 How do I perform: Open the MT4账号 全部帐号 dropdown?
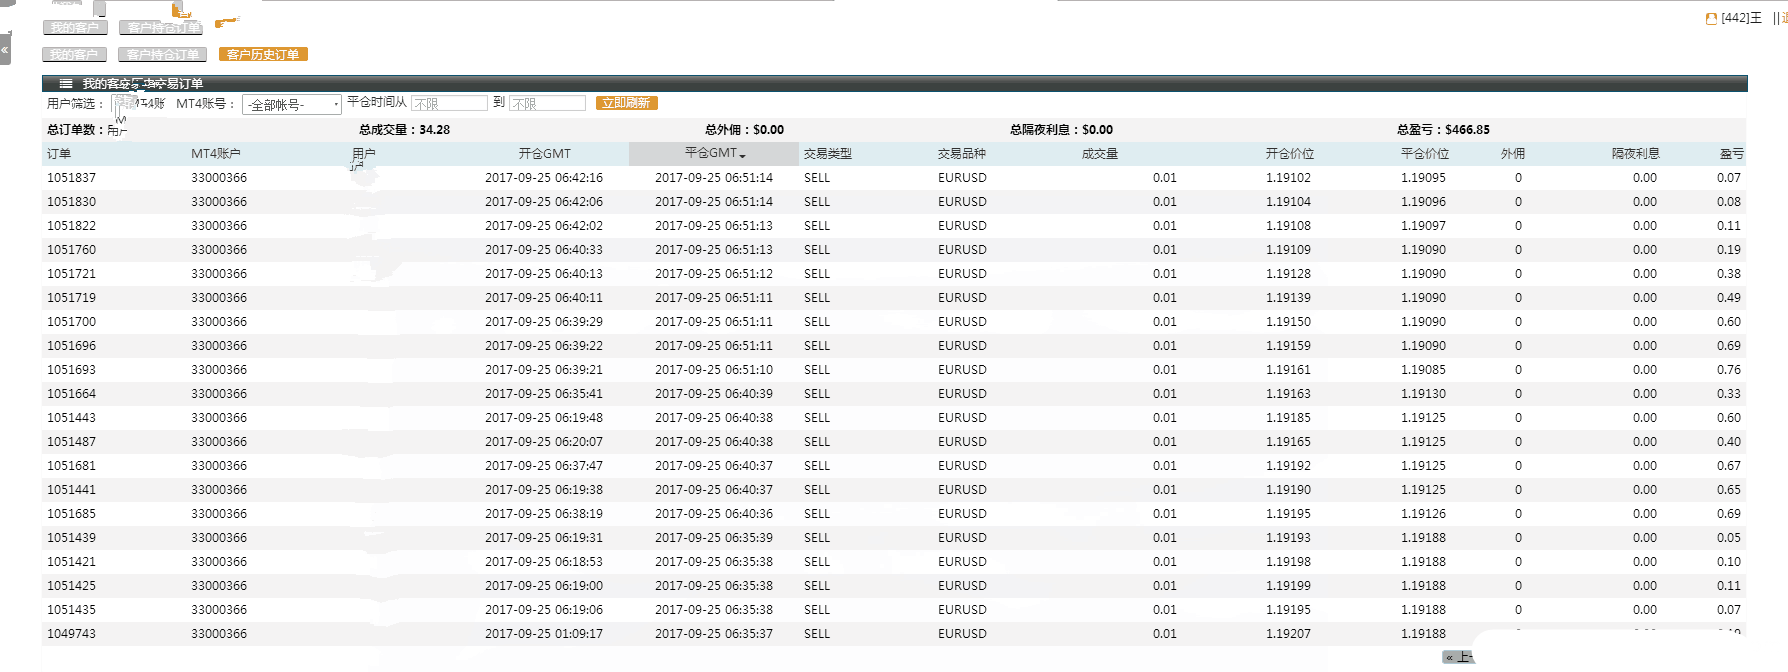click(291, 104)
